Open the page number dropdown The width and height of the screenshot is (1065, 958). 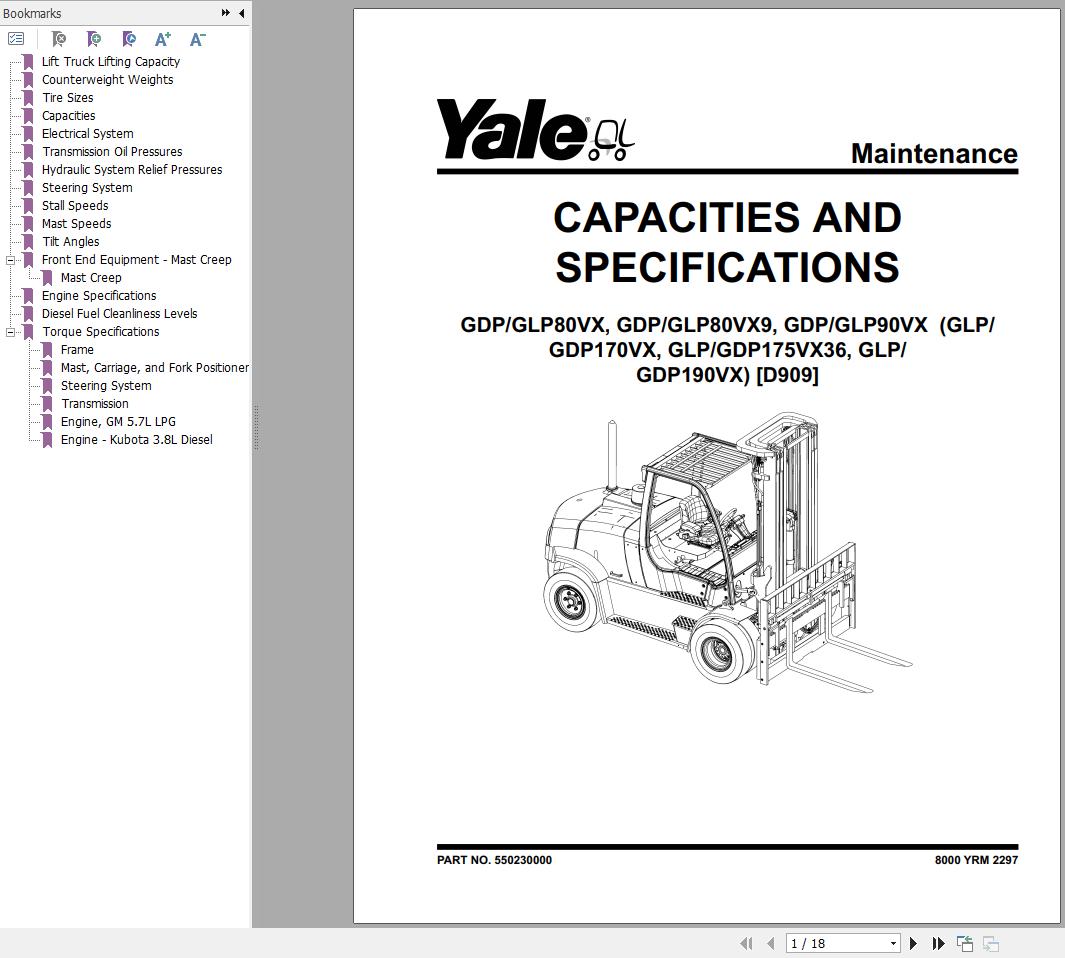pos(894,943)
